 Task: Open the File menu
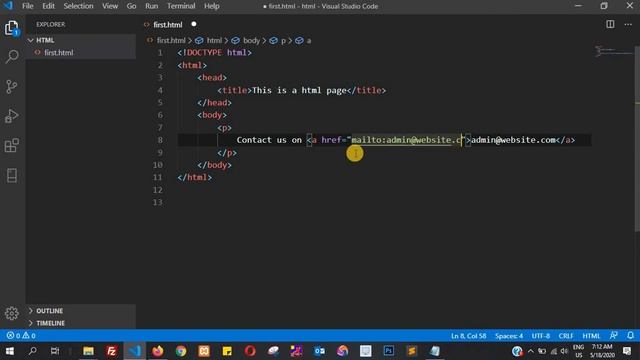[x=28, y=6]
